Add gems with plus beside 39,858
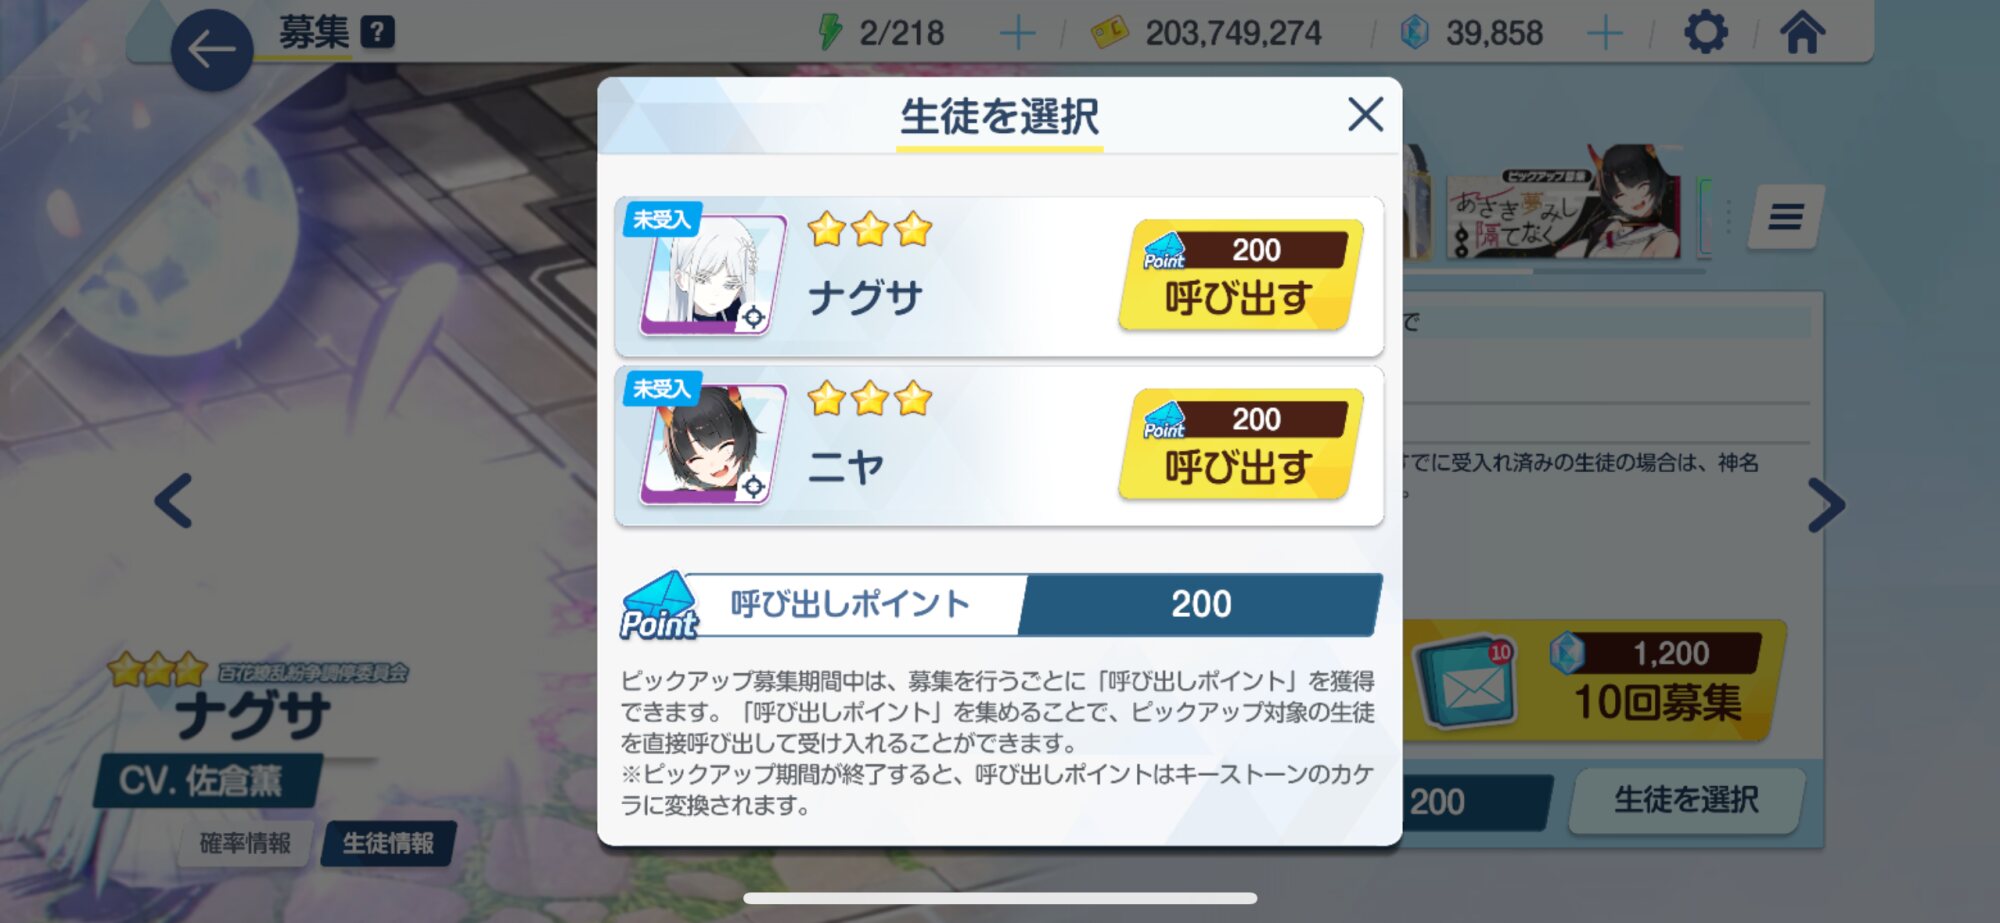Screen dimensions: 2000x923 [x=1605, y=34]
